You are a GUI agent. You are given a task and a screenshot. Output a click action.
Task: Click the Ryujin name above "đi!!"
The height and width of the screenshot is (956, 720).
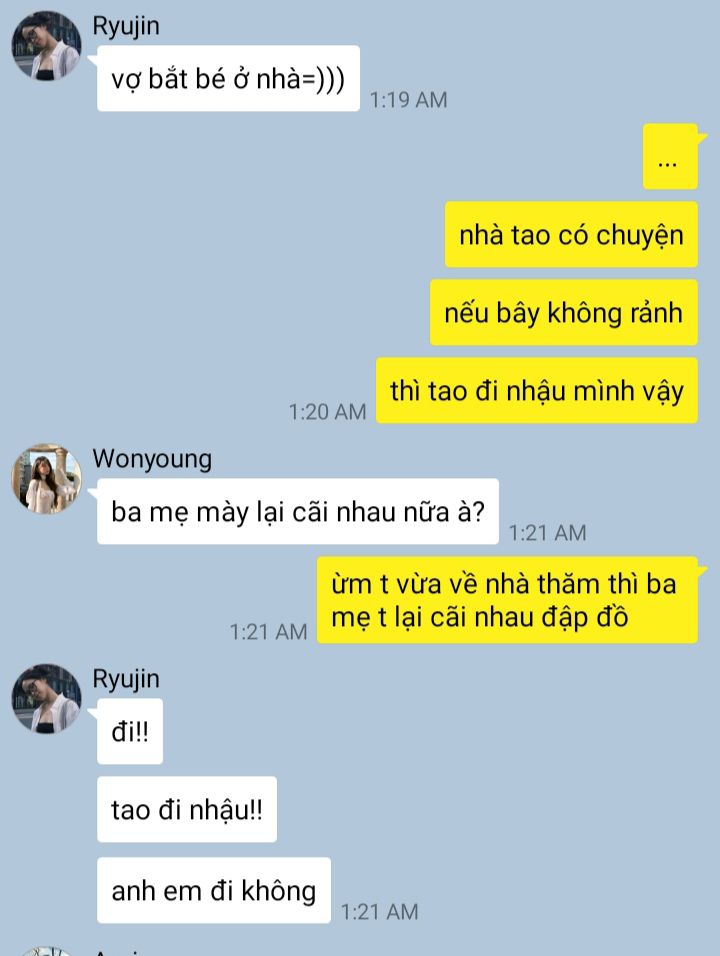click(126, 679)
